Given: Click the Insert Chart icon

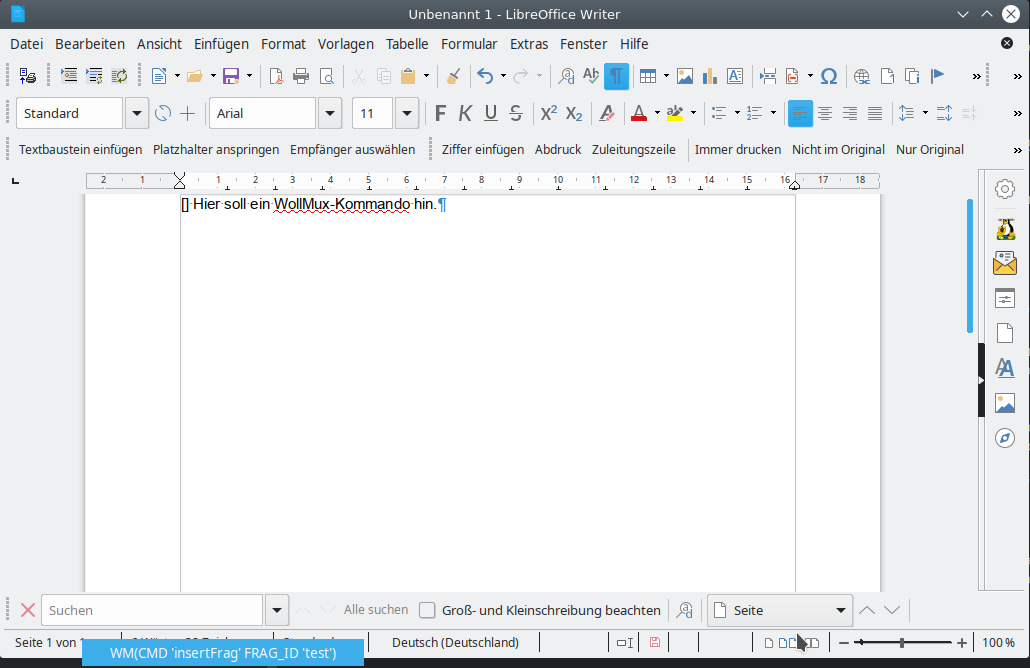Looking at the screenshot, I should point(710,76).
